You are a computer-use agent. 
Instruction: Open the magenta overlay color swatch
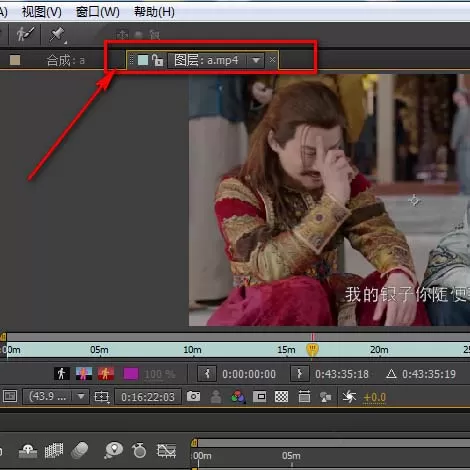coord(131,374)
